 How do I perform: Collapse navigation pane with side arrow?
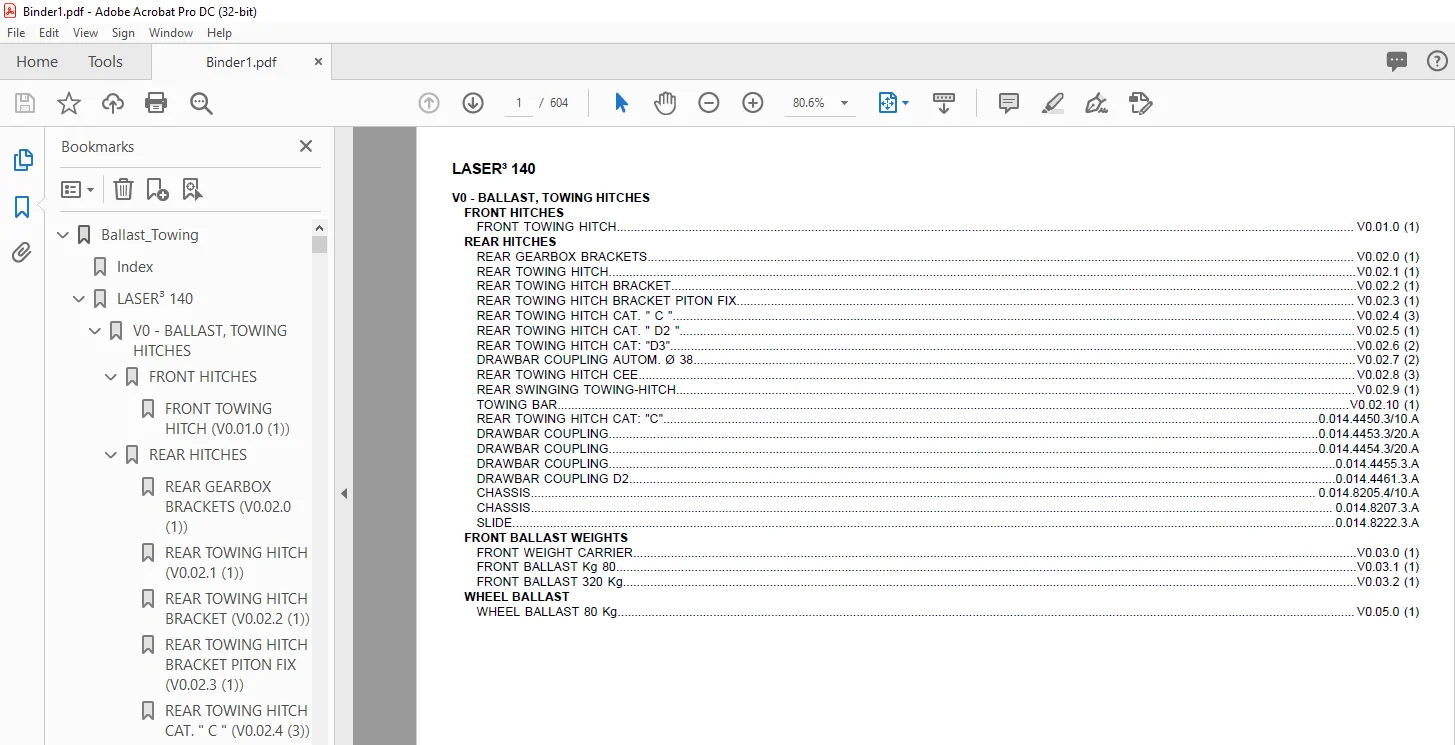tap(344, 493)
